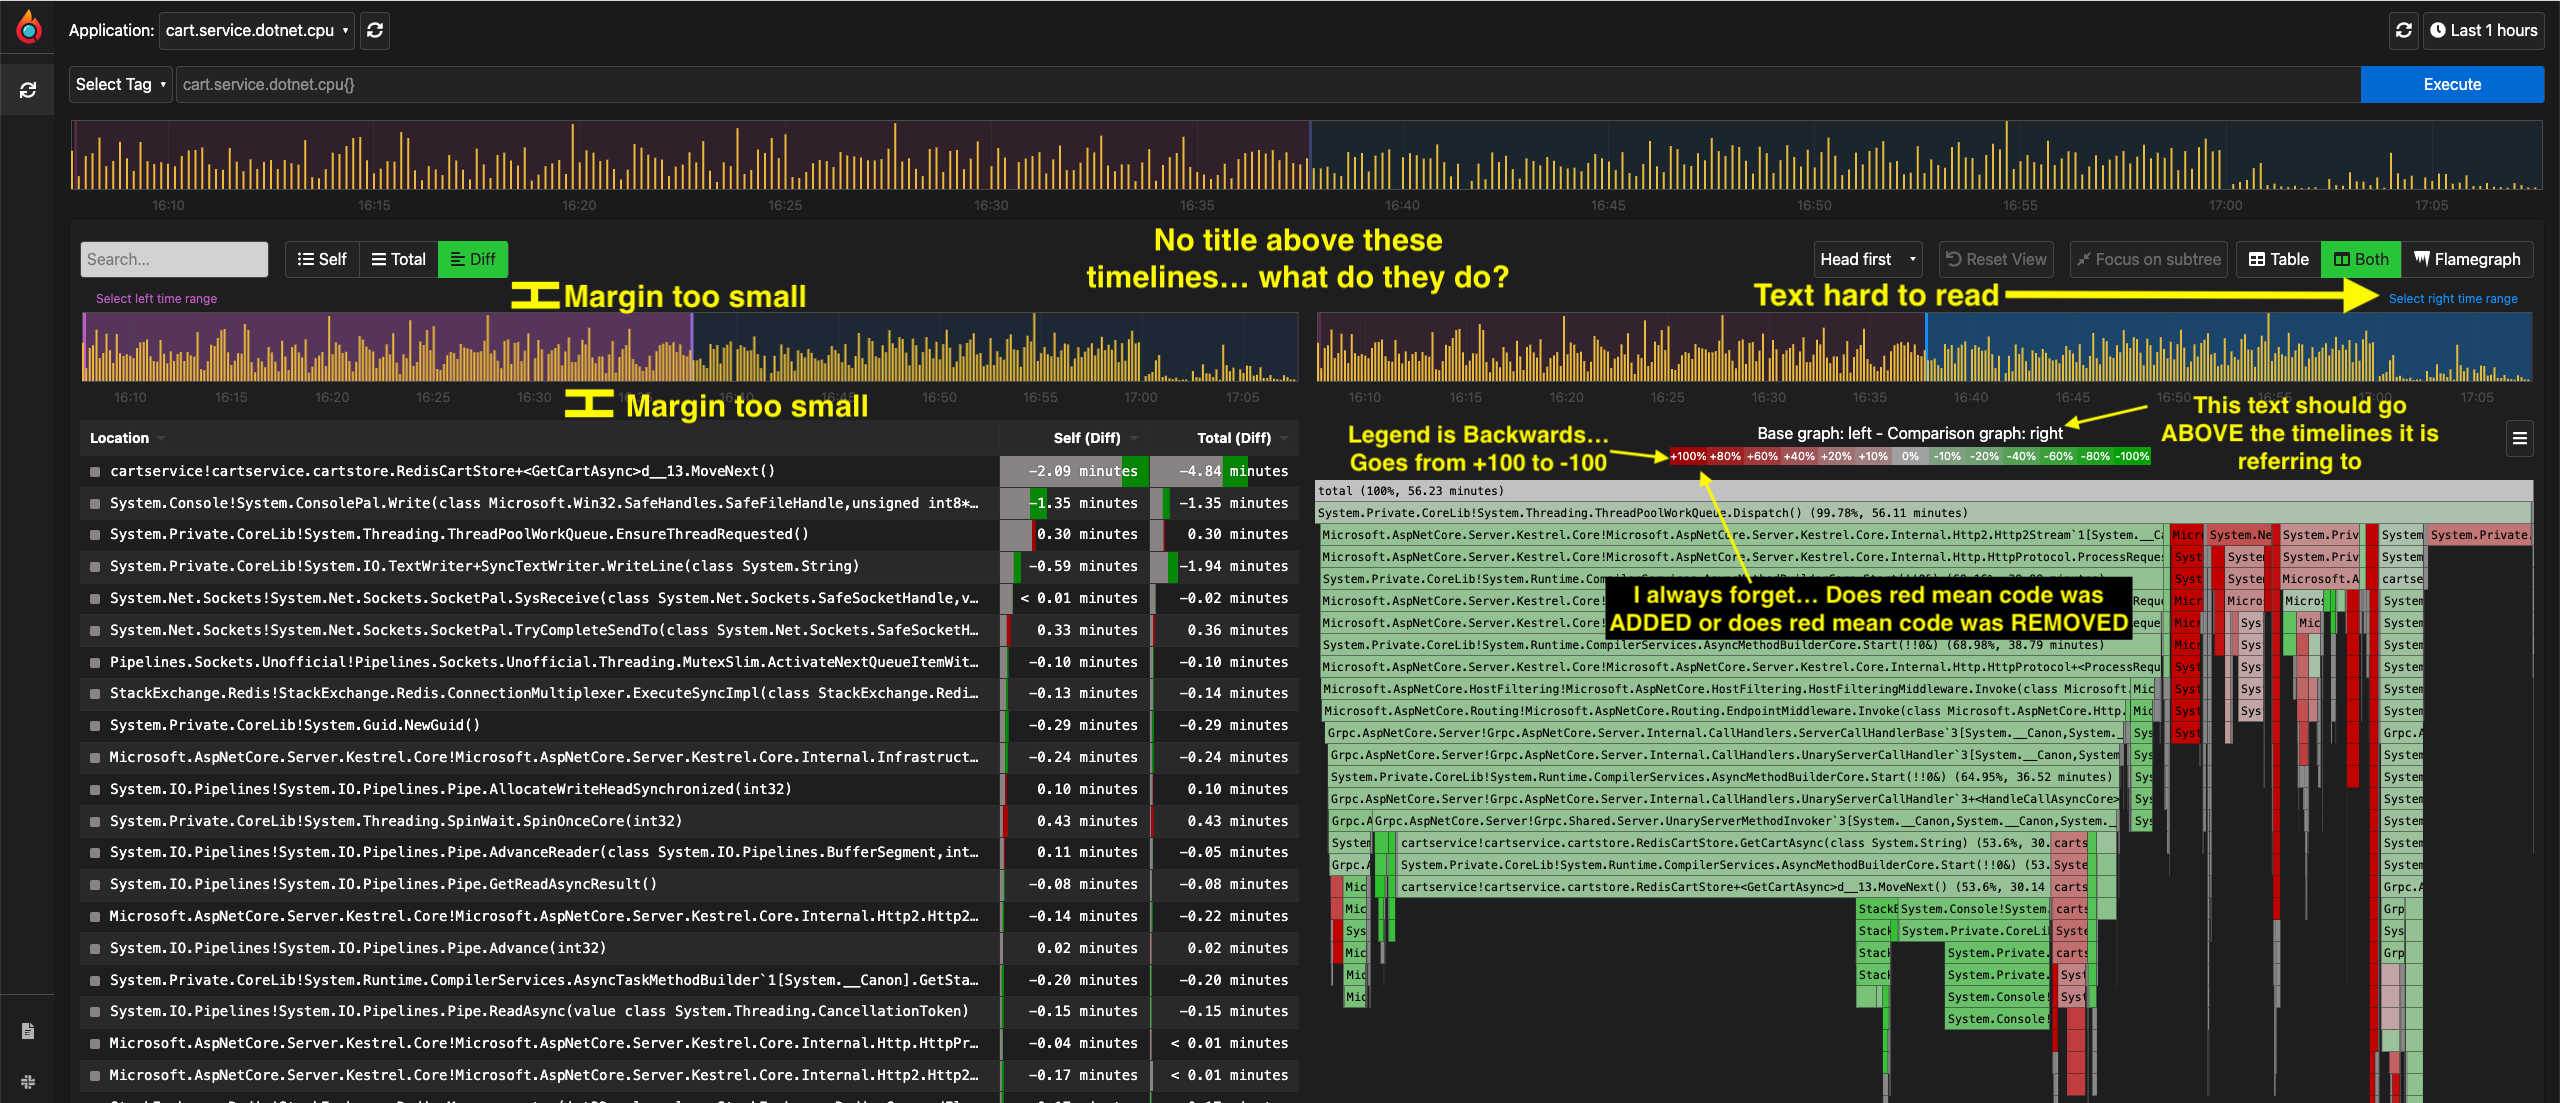Click the Execute button

coord(2452,84)
